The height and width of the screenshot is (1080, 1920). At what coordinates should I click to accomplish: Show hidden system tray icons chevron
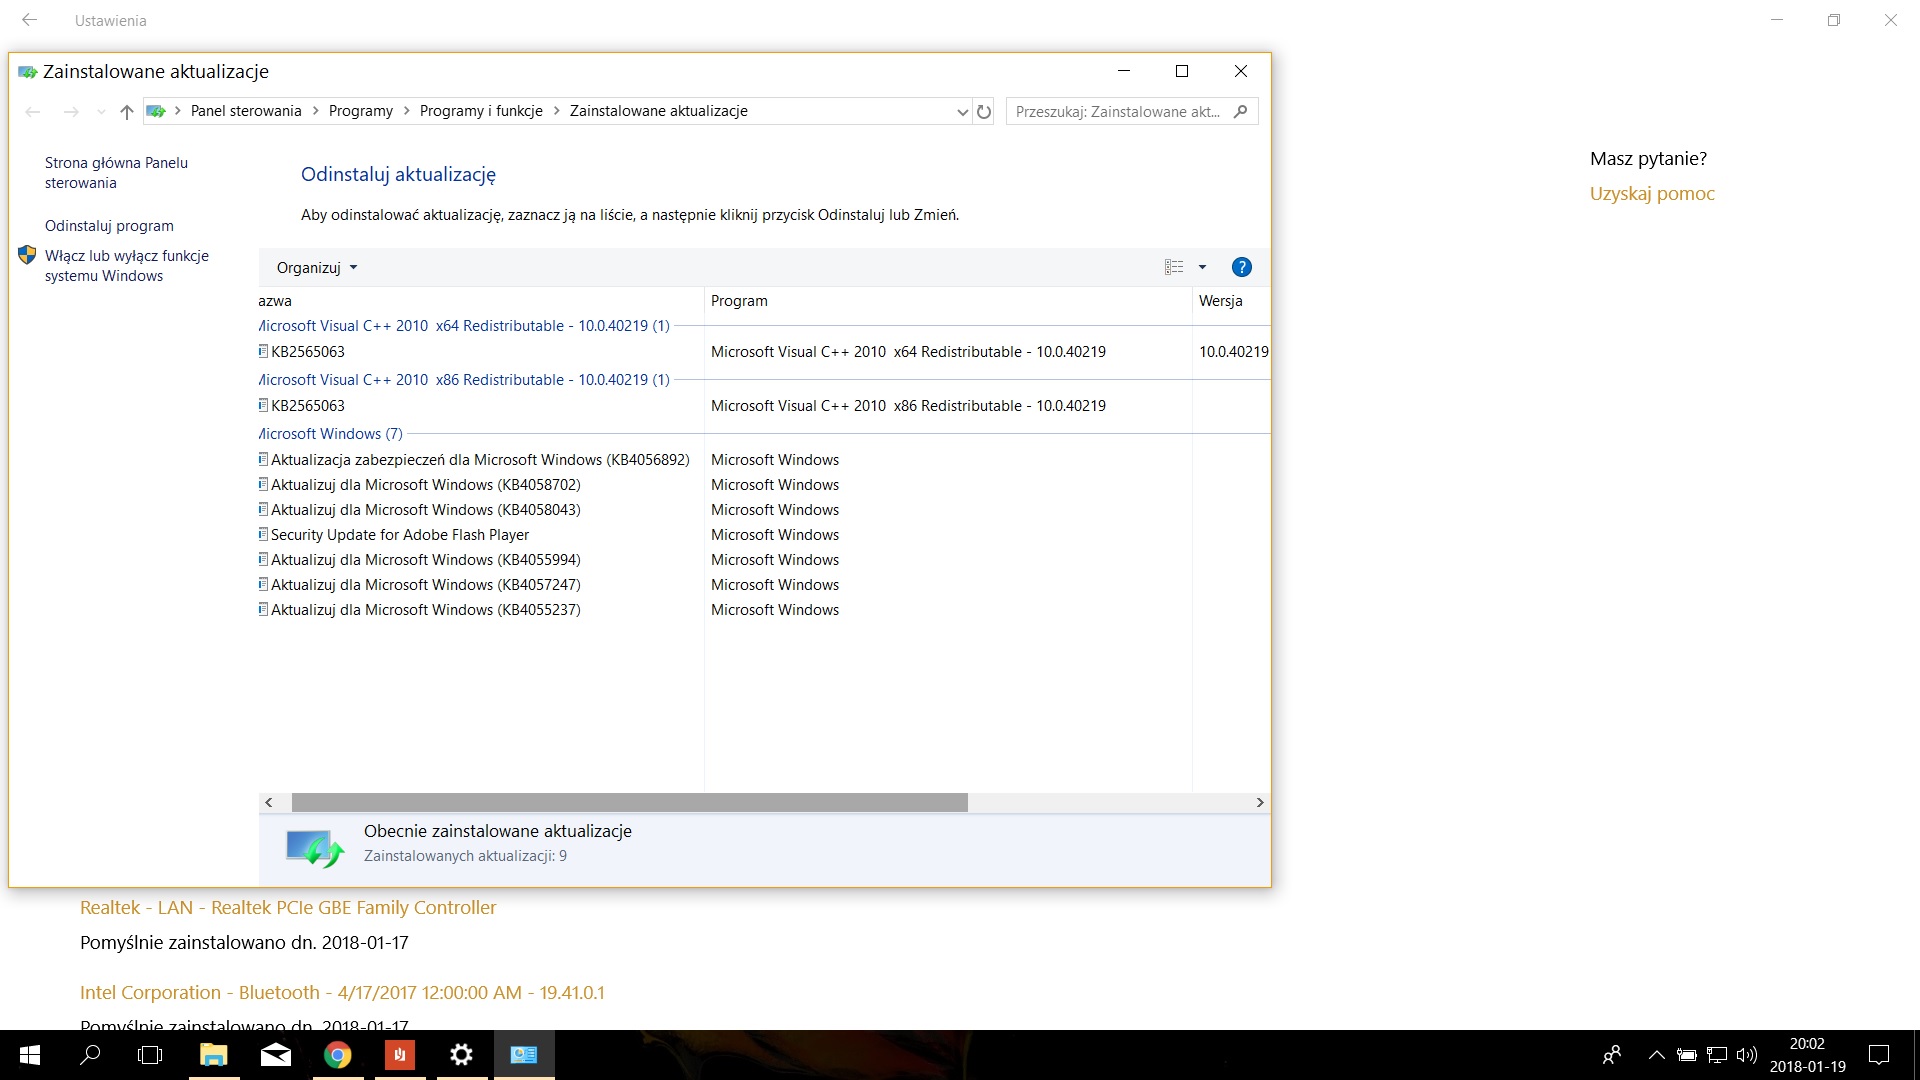click(1657, 1055)
